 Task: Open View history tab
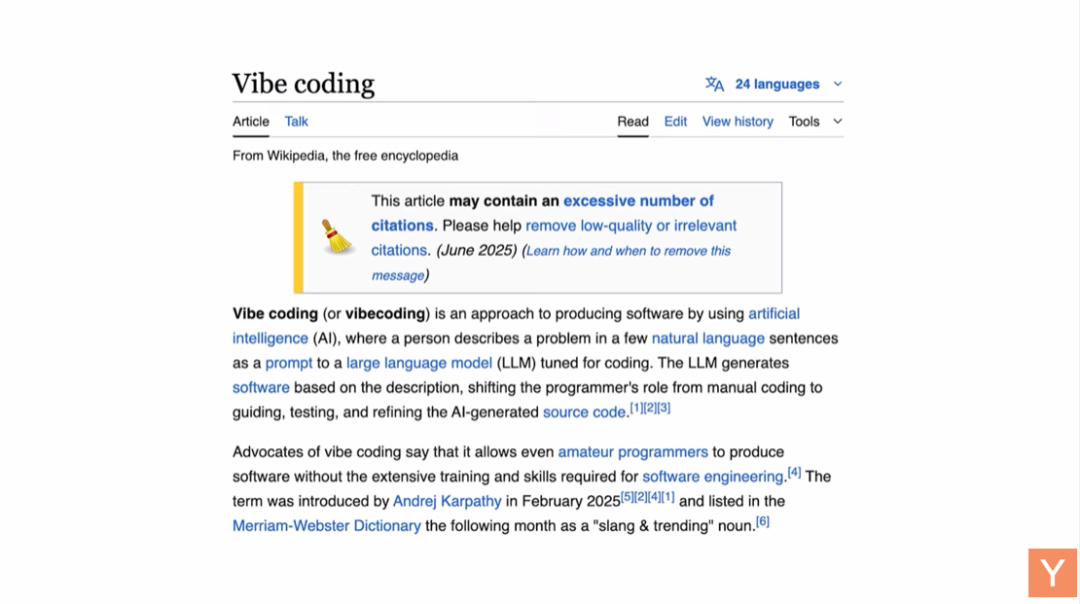738,121
